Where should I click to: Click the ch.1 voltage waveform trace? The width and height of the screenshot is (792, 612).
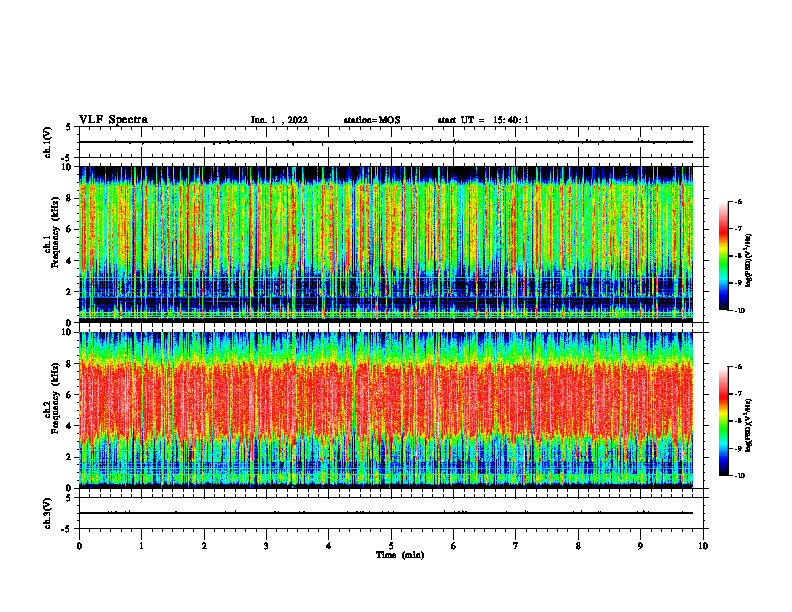click(386, 142)
